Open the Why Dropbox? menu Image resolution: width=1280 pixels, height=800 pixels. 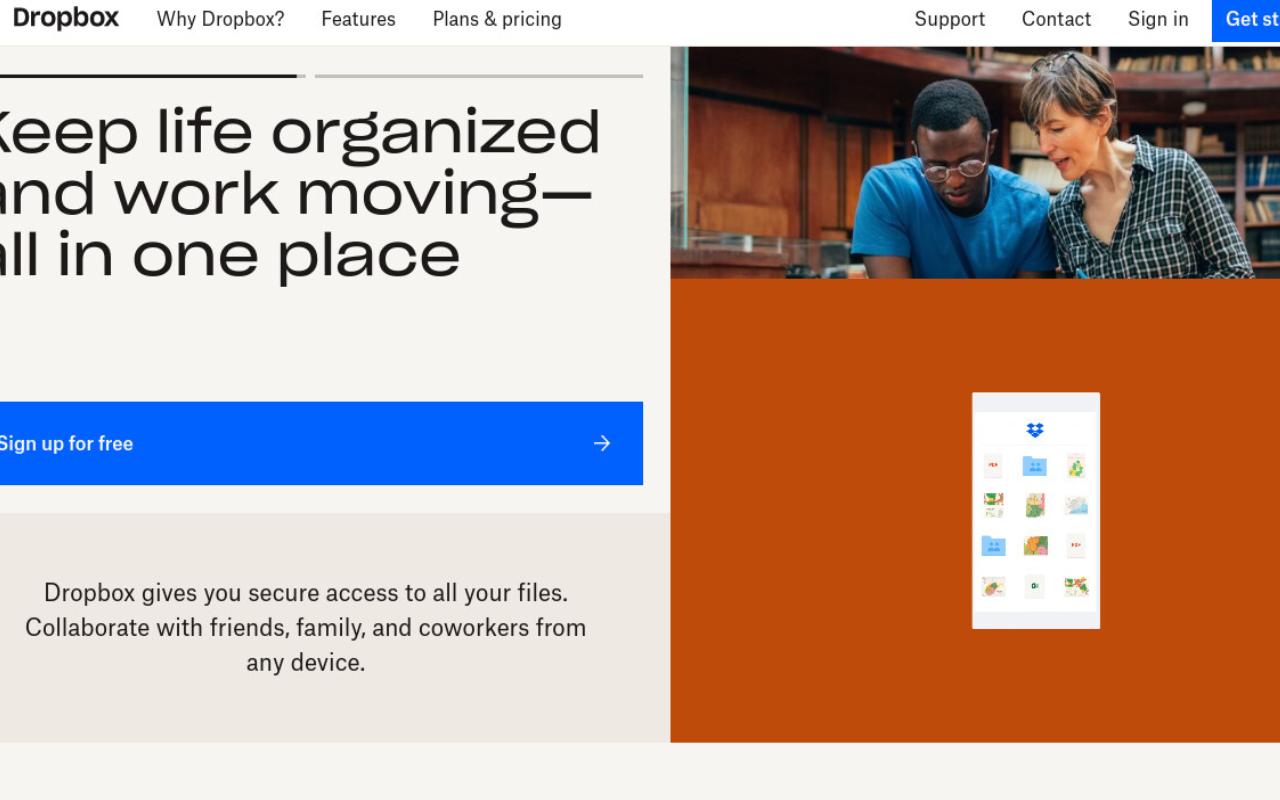pyautogui.click(x=220, y=19)
